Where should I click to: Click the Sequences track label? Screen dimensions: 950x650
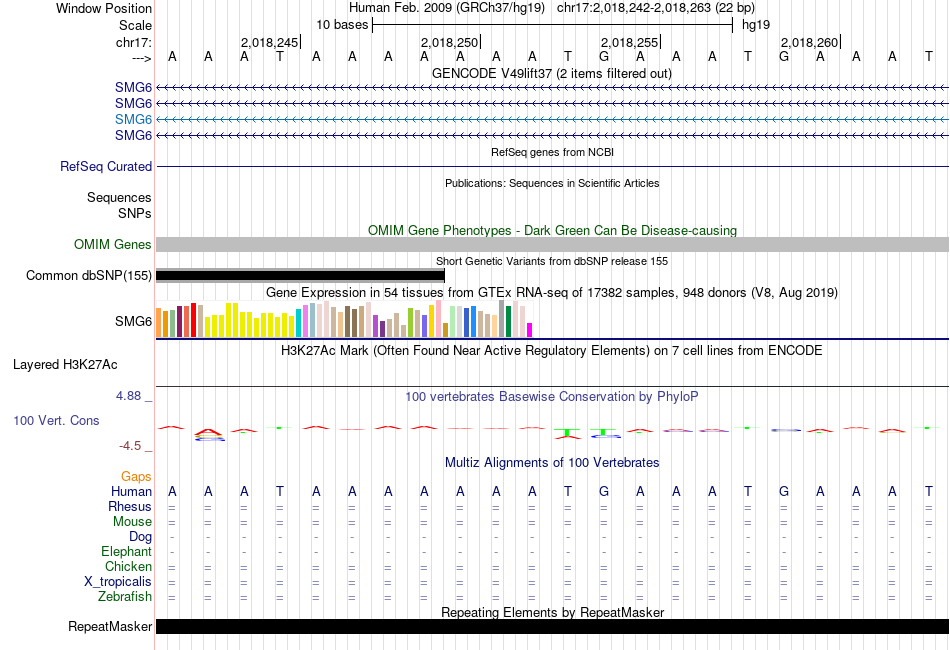119,197
